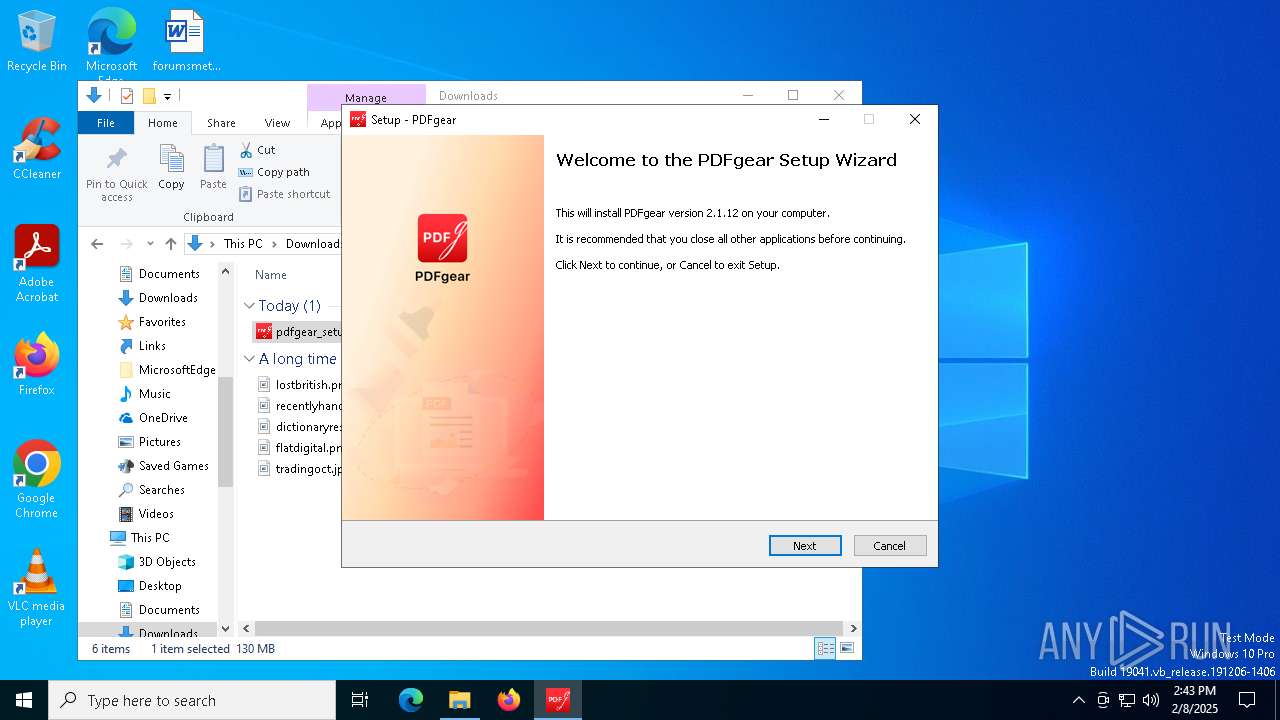This screenshot has width=1280, height=720.
Task: Open Google Chrome desktop shortcut
Action: (x=37, y=480)
